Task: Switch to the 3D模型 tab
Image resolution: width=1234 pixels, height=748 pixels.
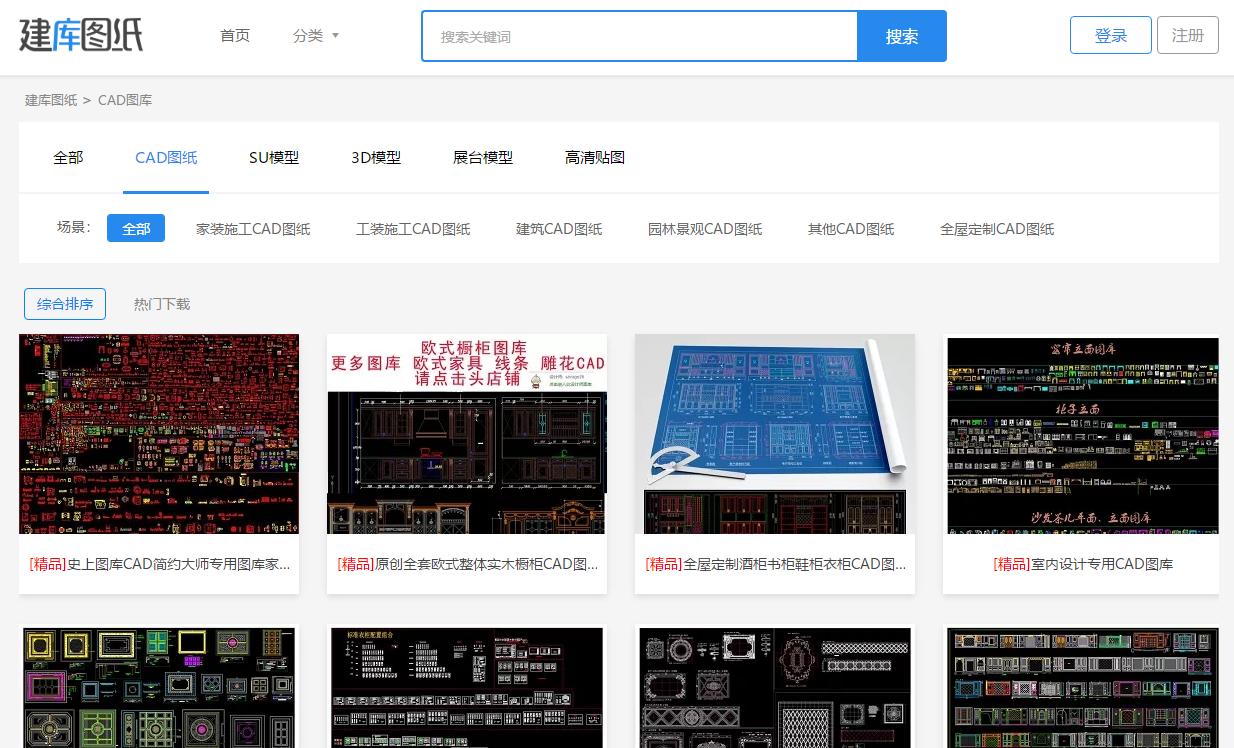Action: [x=375, y=157]
